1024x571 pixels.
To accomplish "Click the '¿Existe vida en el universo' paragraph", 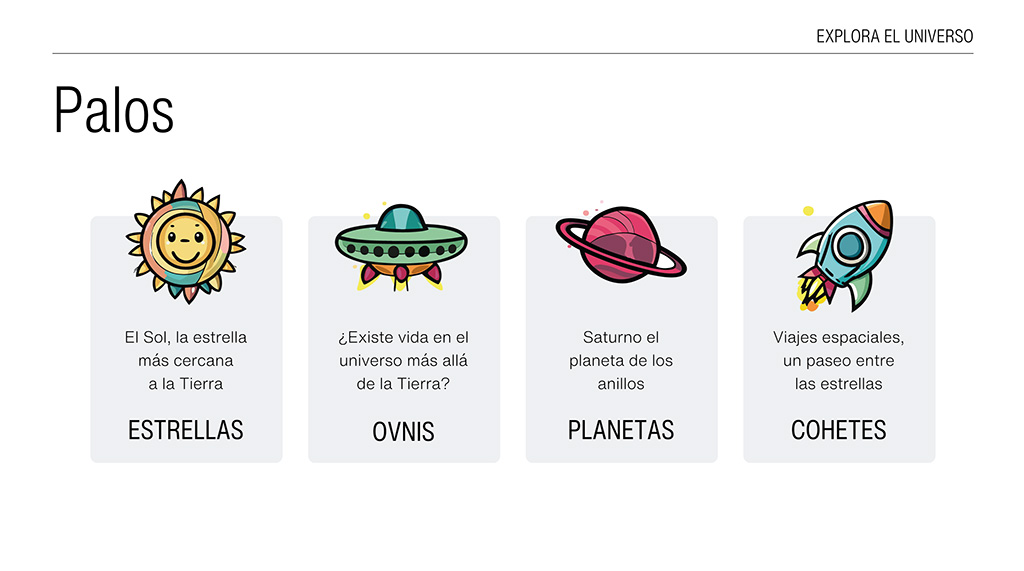I will pos(403,360).
